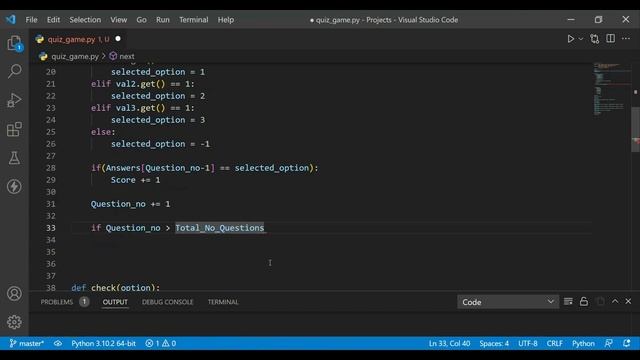640x360 pixels.
Task: Select the Python 3.10.2 64-bit interpreter
Action: click(103, 343)
